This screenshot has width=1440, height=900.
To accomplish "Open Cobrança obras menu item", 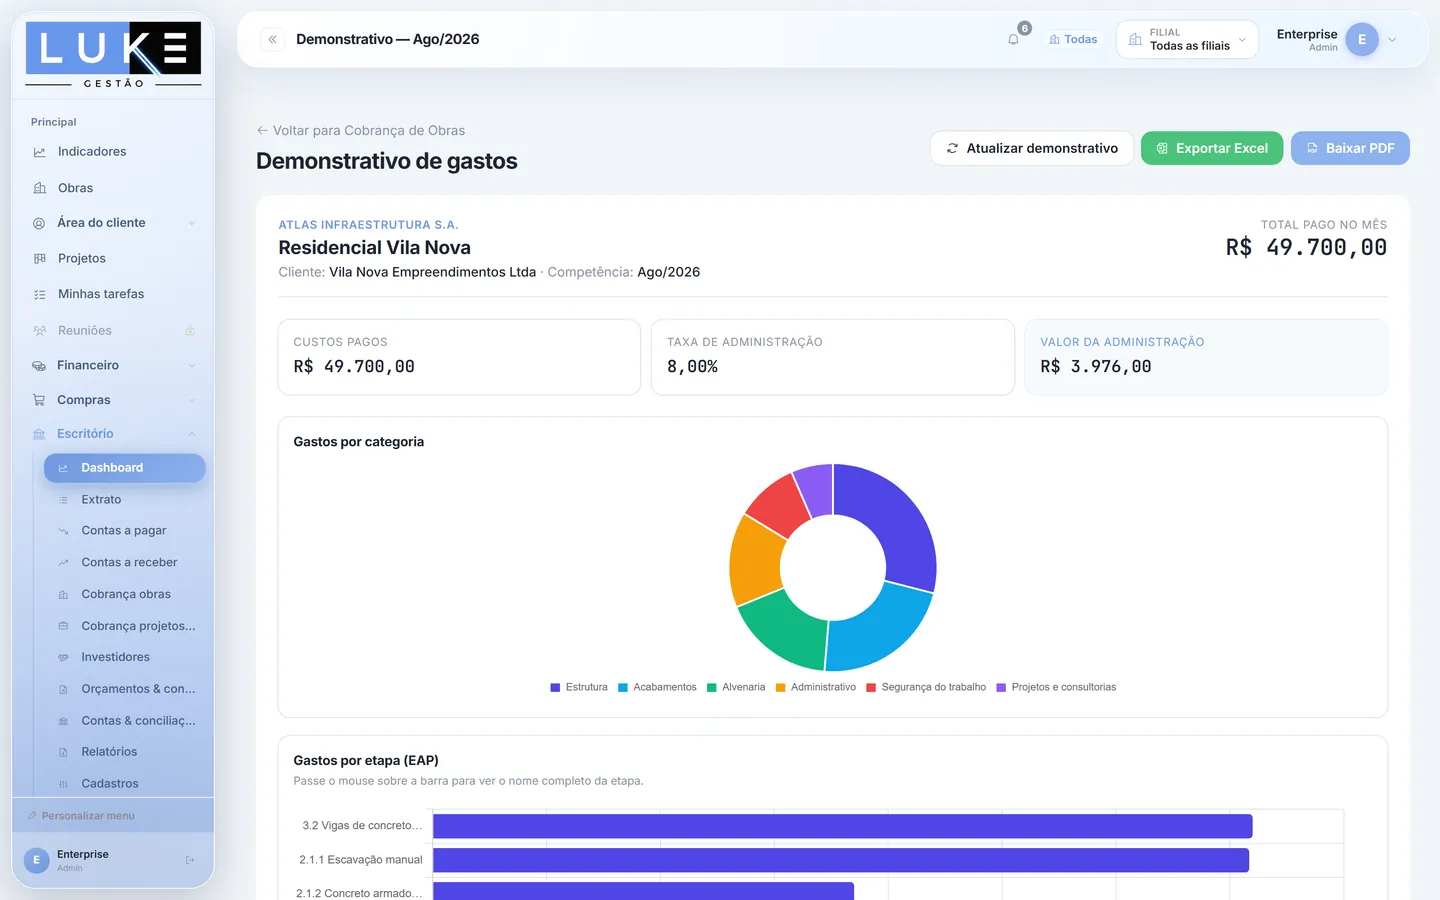I will tap(124, 594).
